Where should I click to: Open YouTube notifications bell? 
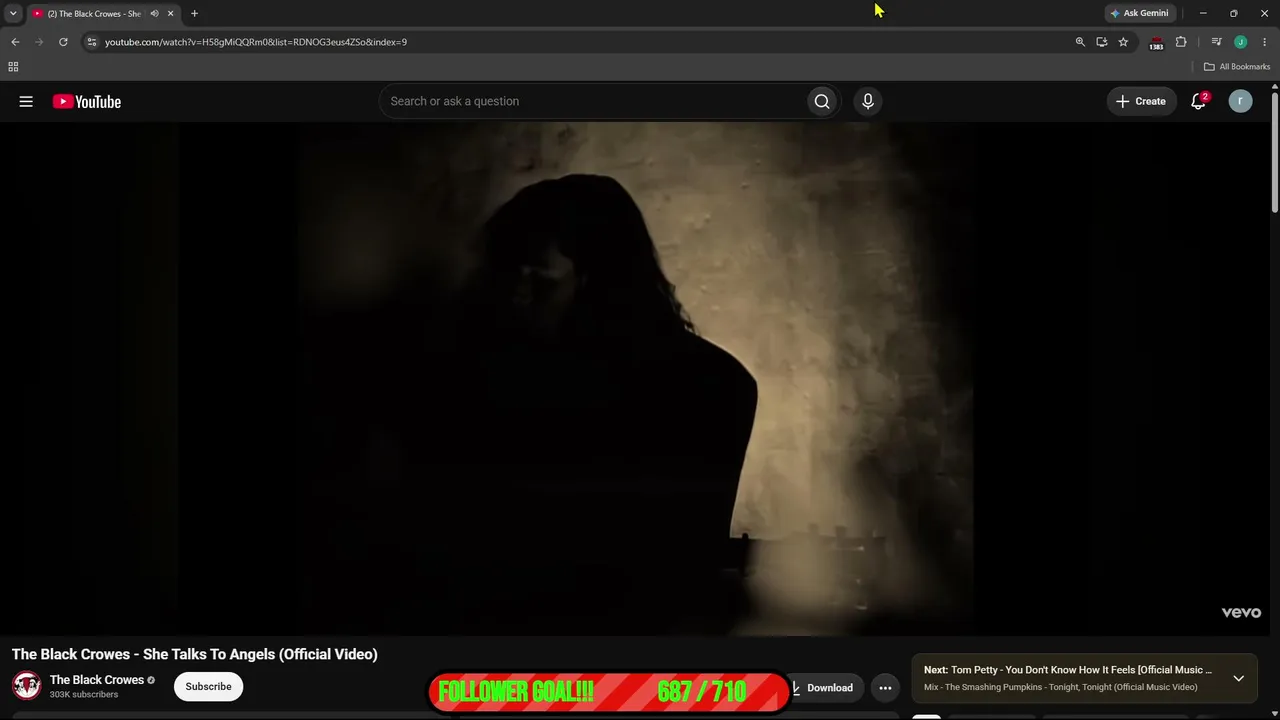pyautogui.click(x=1198, y=101)
